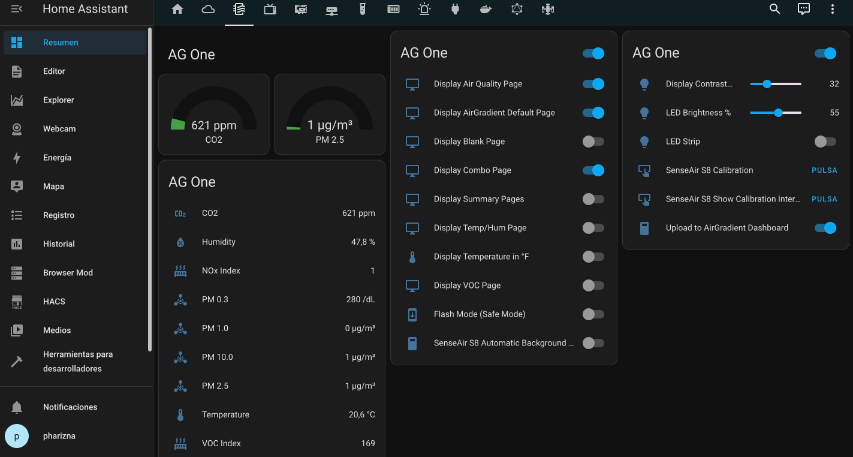This screenshot has height=457, width=853.
Task: Open the TV dashboard tab
Action: 270,9
